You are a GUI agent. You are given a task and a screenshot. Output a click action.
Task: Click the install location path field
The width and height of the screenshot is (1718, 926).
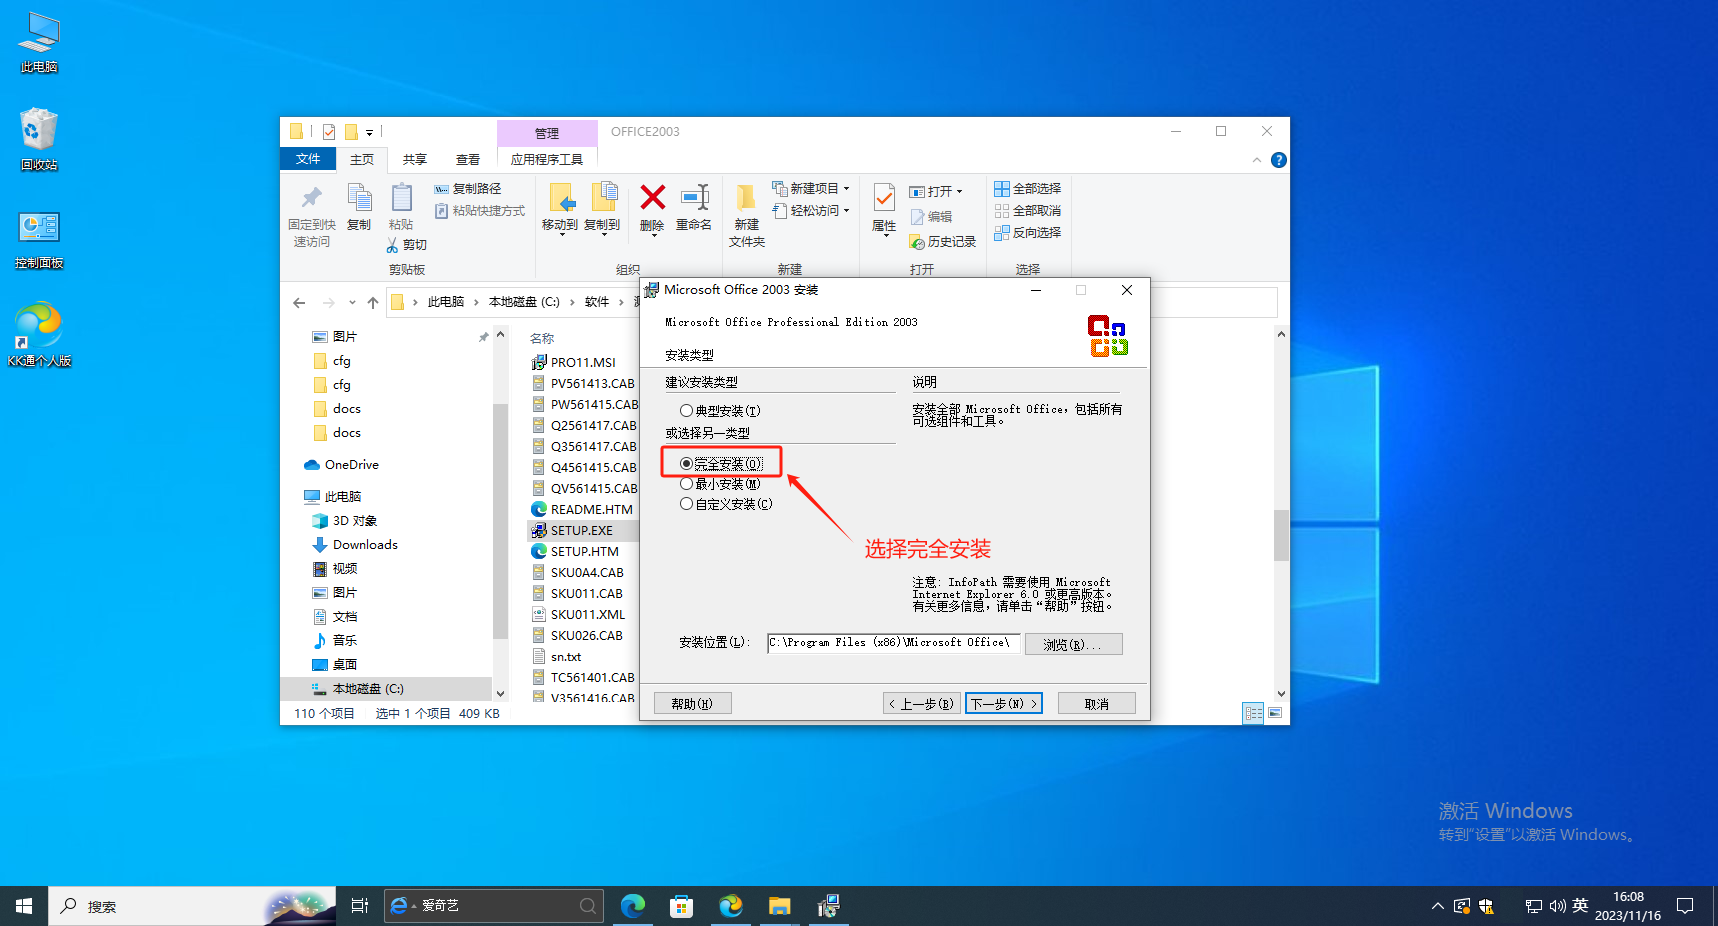(x=893, y=643)
